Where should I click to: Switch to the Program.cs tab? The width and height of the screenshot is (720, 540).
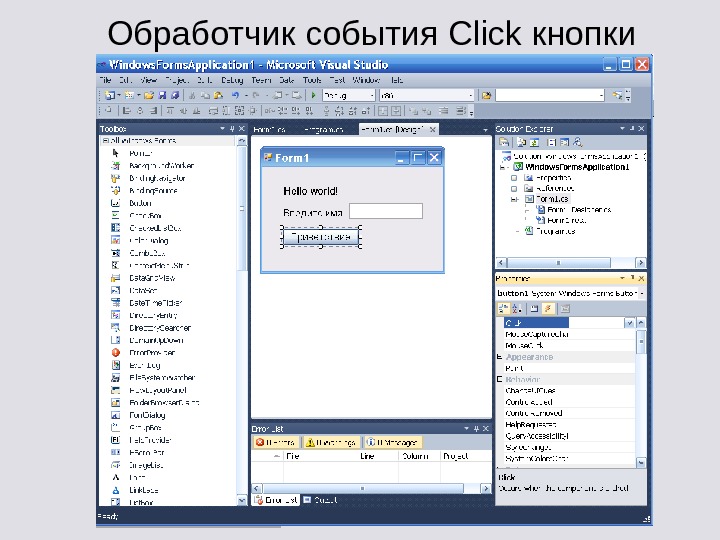[324, 129]
